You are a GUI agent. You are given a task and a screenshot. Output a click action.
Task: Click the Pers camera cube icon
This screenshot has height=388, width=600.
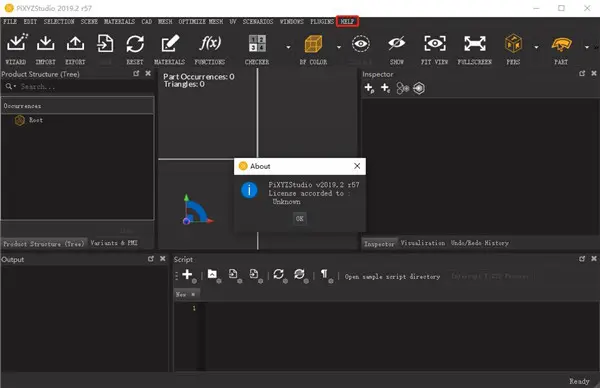[x=513, y=43]
